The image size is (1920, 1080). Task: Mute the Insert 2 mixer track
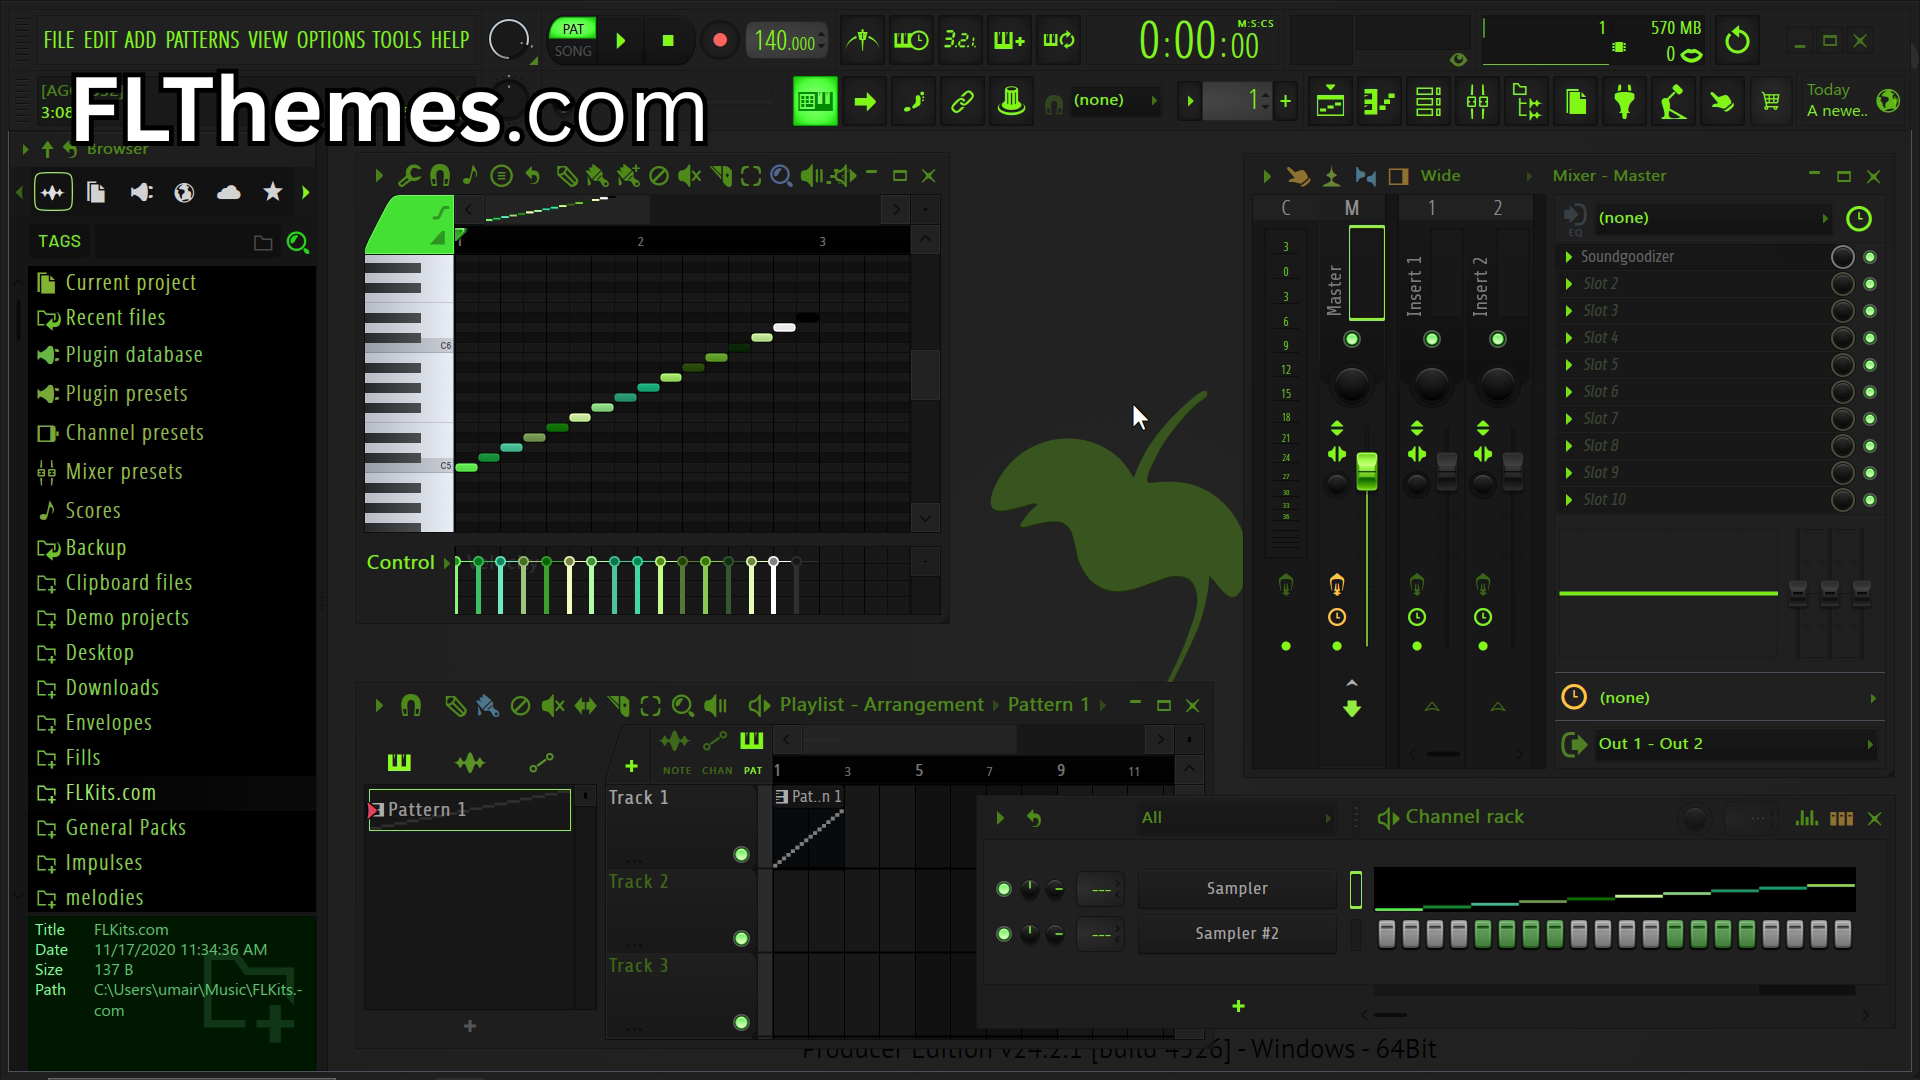(1497, 339)
